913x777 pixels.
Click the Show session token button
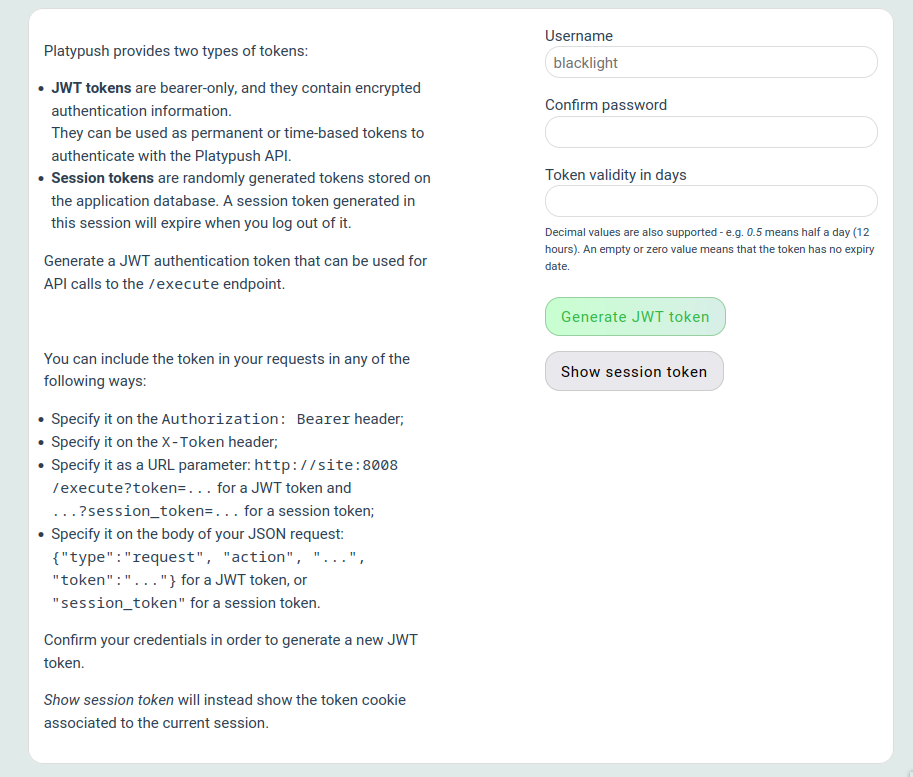[x=634, y=370]
